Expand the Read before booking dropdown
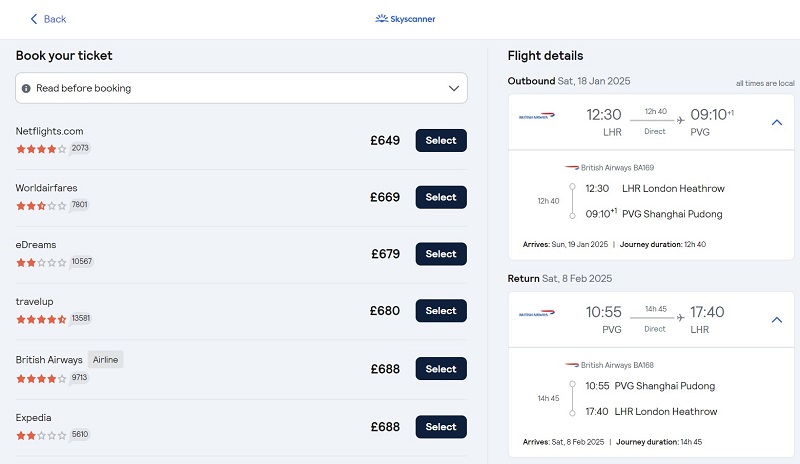The width and height of the screenshot is (800, 464). (x=241, y=88)
